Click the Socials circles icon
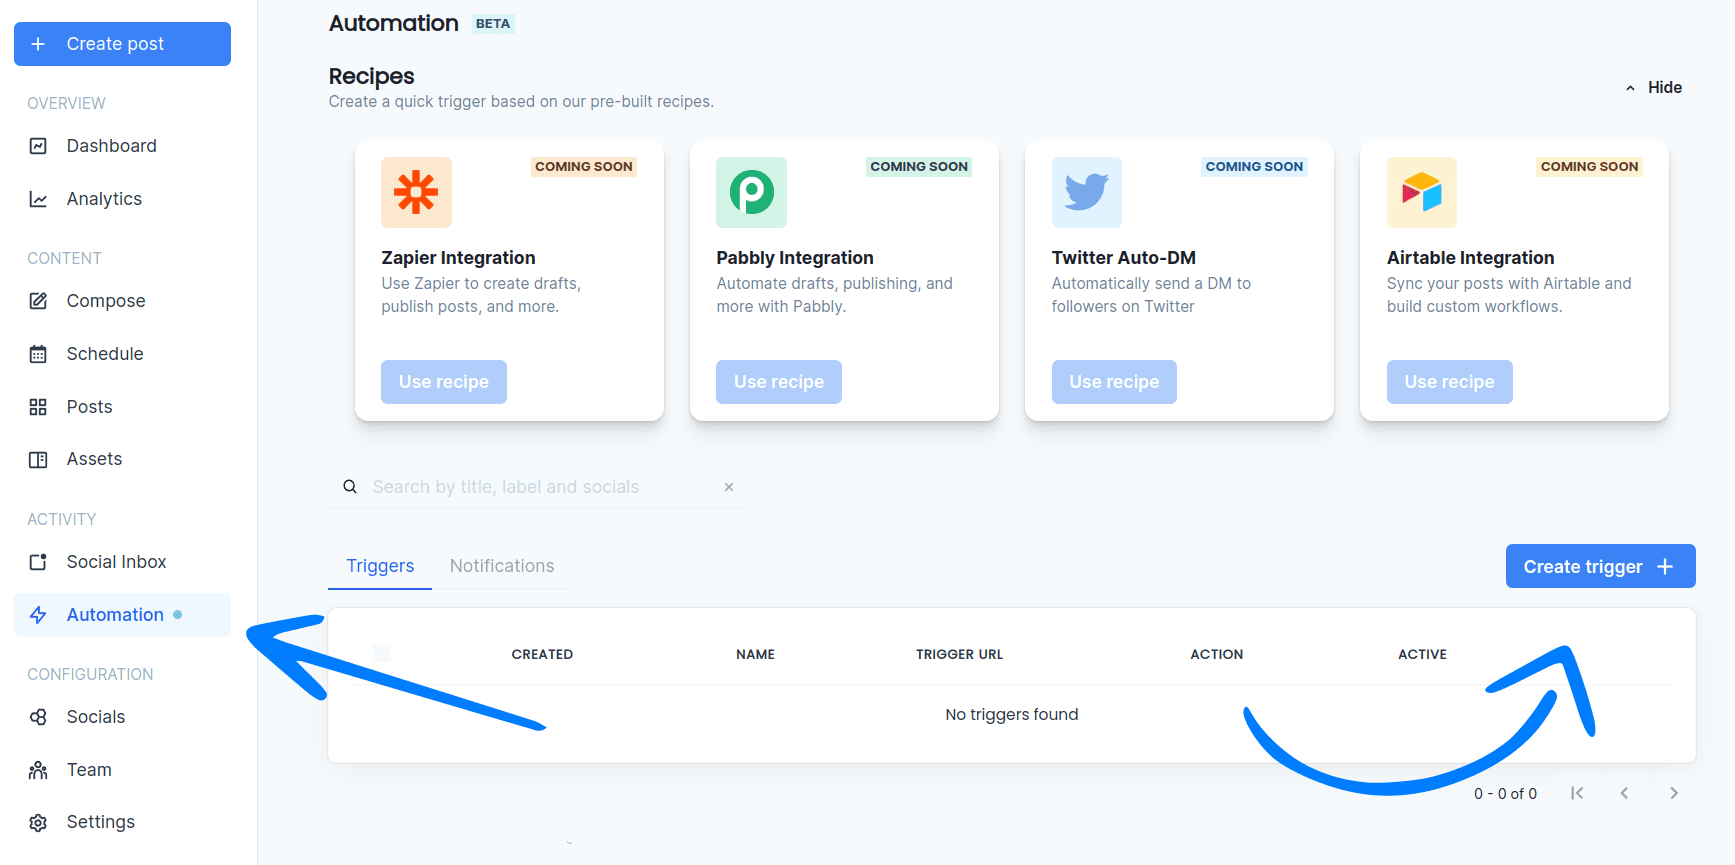1735x865 pixels. pyautogui.click(x=38, y=717)
